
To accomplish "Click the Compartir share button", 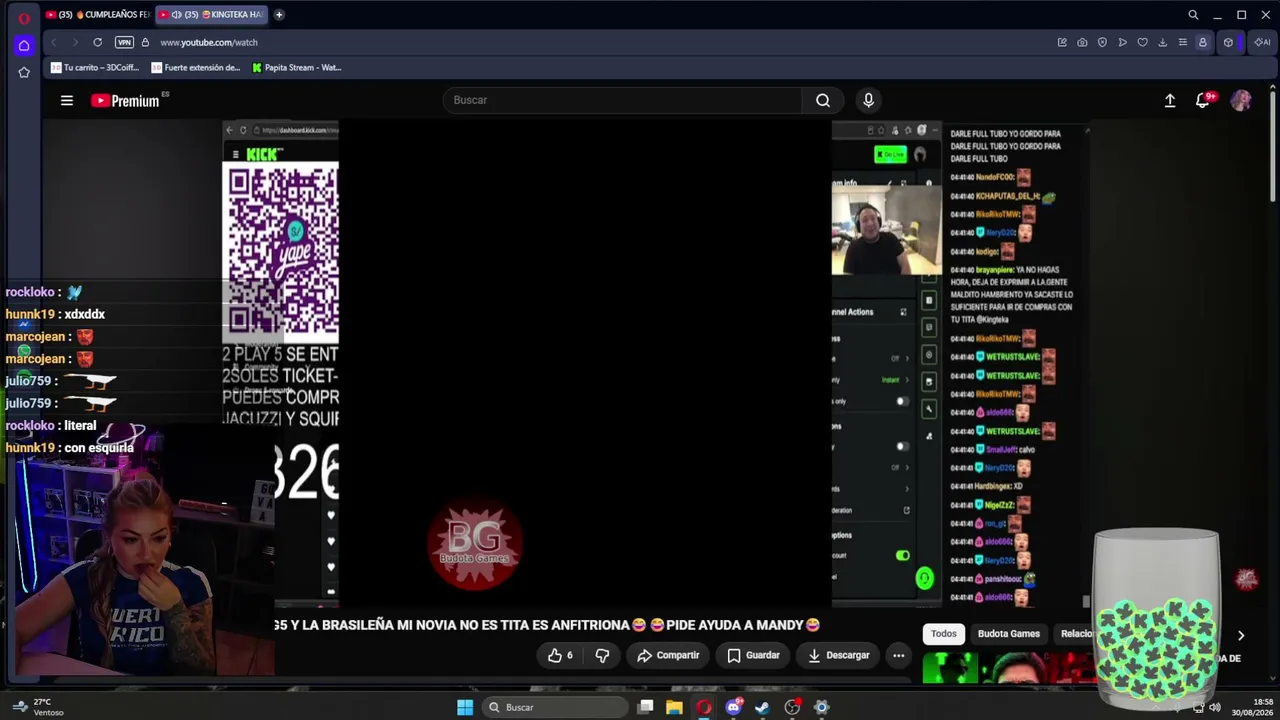I will click(668, 655).
